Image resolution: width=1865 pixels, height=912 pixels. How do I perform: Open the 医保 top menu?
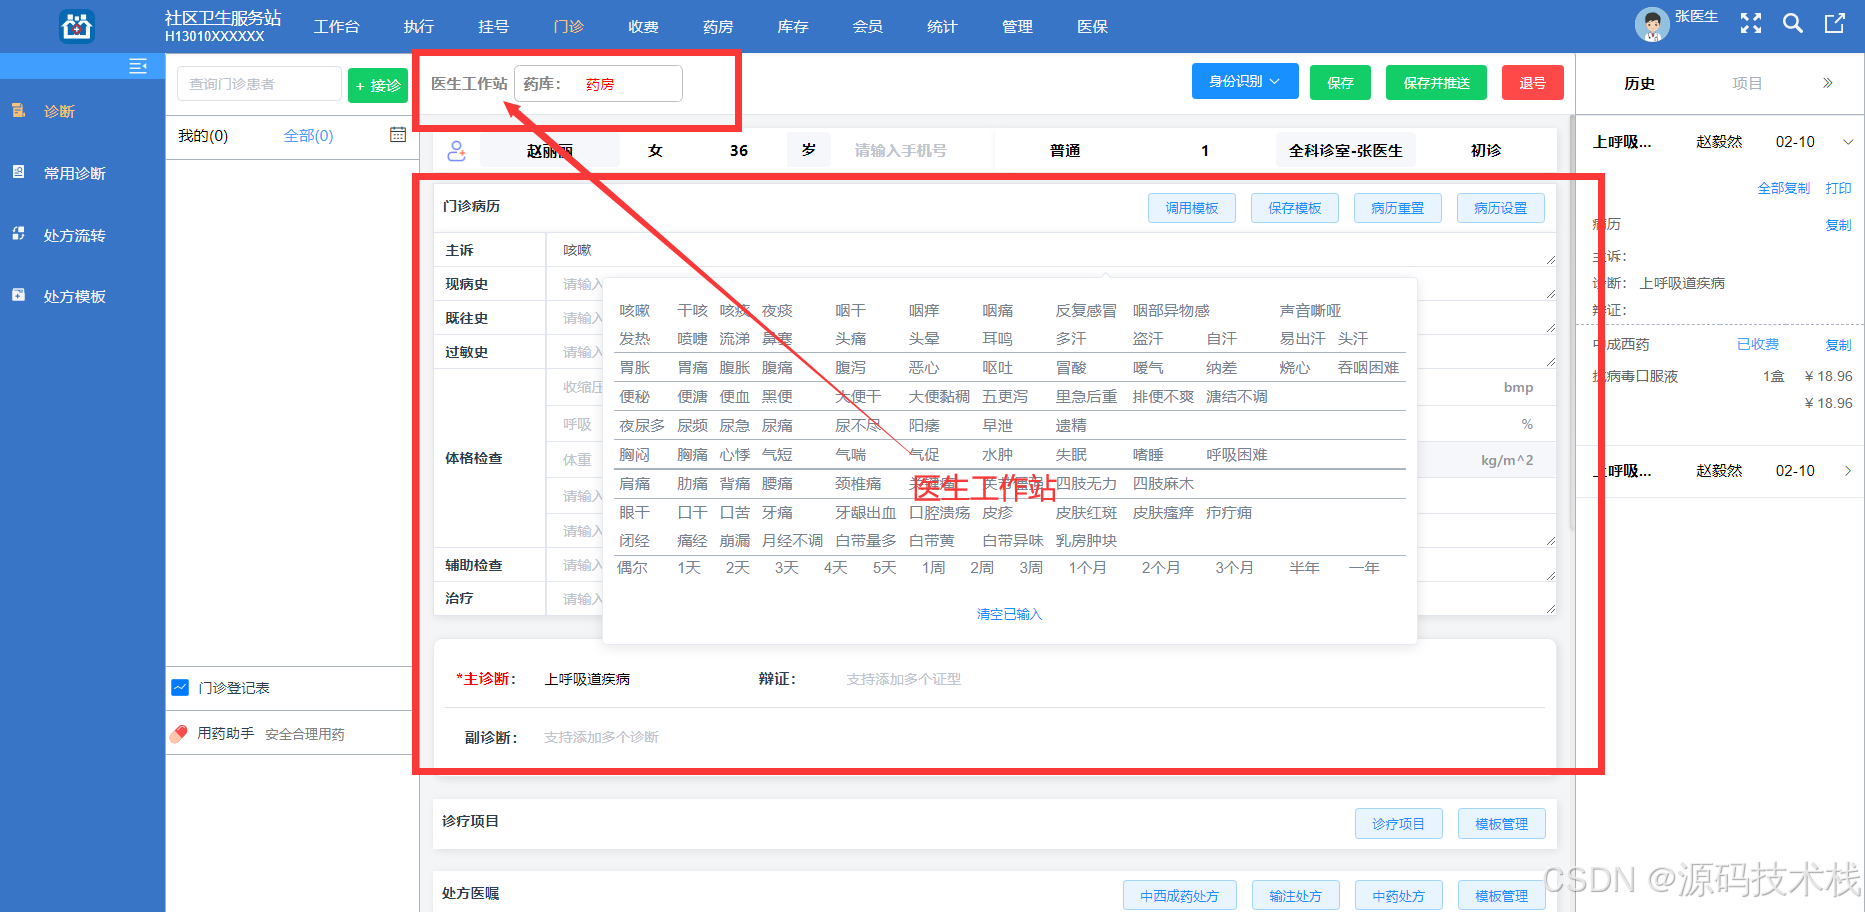1092,27
